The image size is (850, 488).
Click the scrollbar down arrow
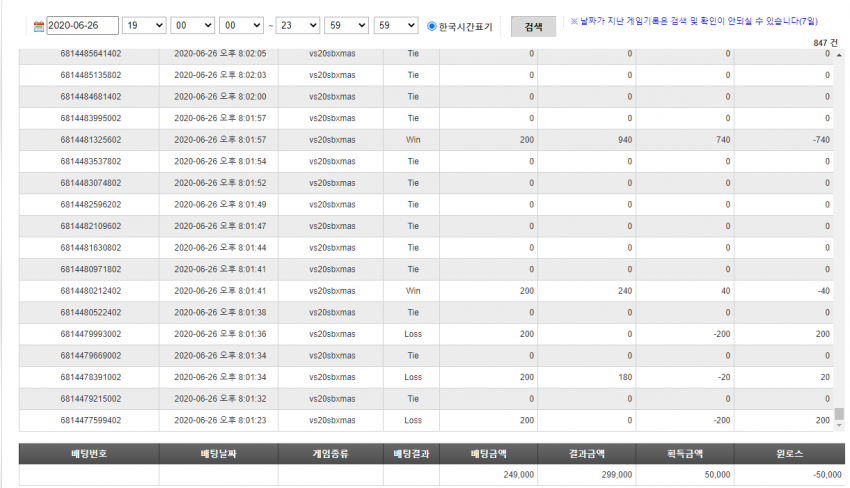839,426
